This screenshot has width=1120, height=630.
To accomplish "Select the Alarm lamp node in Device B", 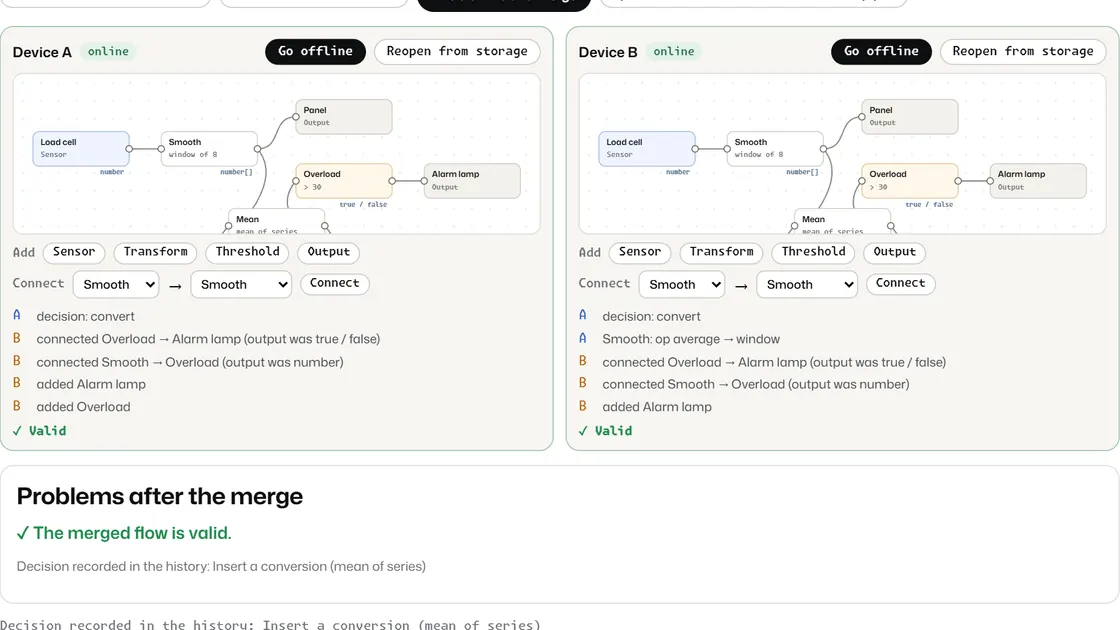I will 1038,181.
